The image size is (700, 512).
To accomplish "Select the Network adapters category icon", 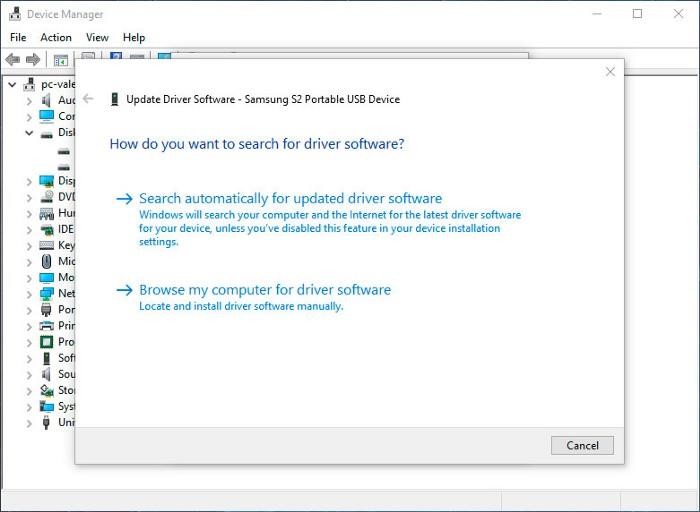I will [46, 294].
